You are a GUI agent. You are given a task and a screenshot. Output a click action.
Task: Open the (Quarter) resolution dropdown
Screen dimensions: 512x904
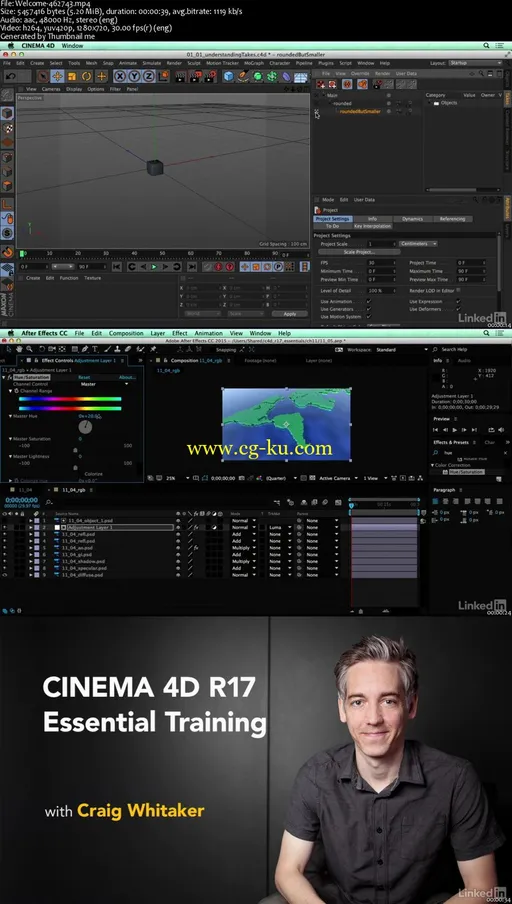pos(281,478)
